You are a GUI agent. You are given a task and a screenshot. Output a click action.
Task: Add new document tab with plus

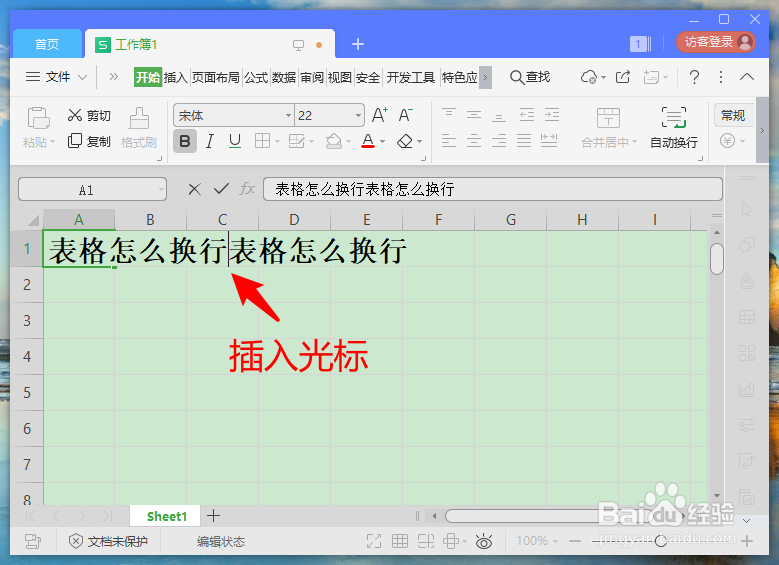click(x=358, y=44)
